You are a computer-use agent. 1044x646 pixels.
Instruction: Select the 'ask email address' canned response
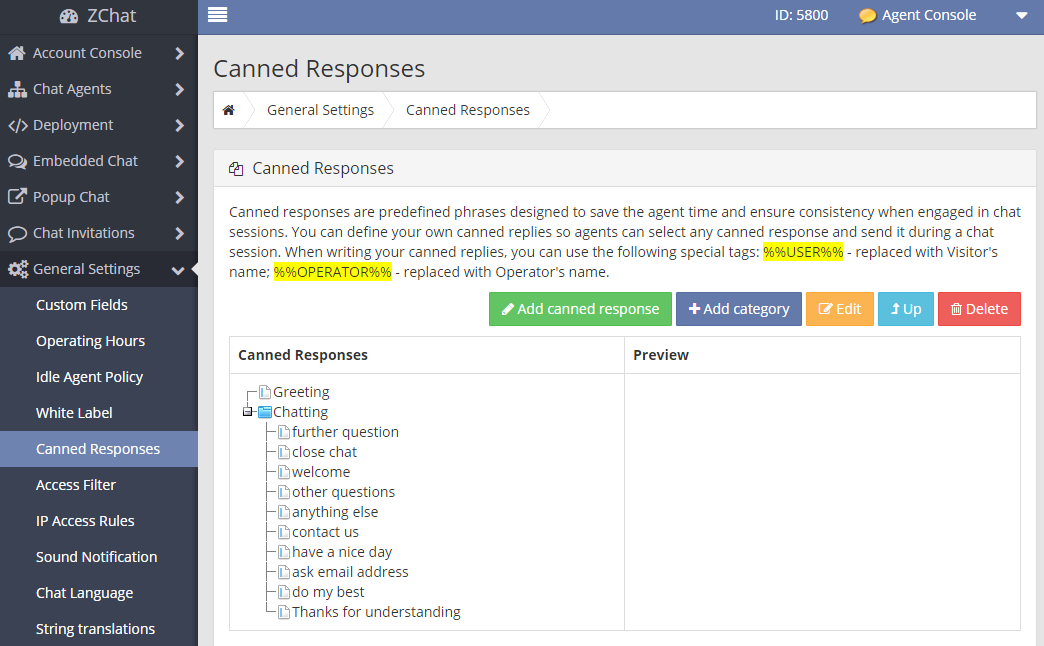point(350,572)
